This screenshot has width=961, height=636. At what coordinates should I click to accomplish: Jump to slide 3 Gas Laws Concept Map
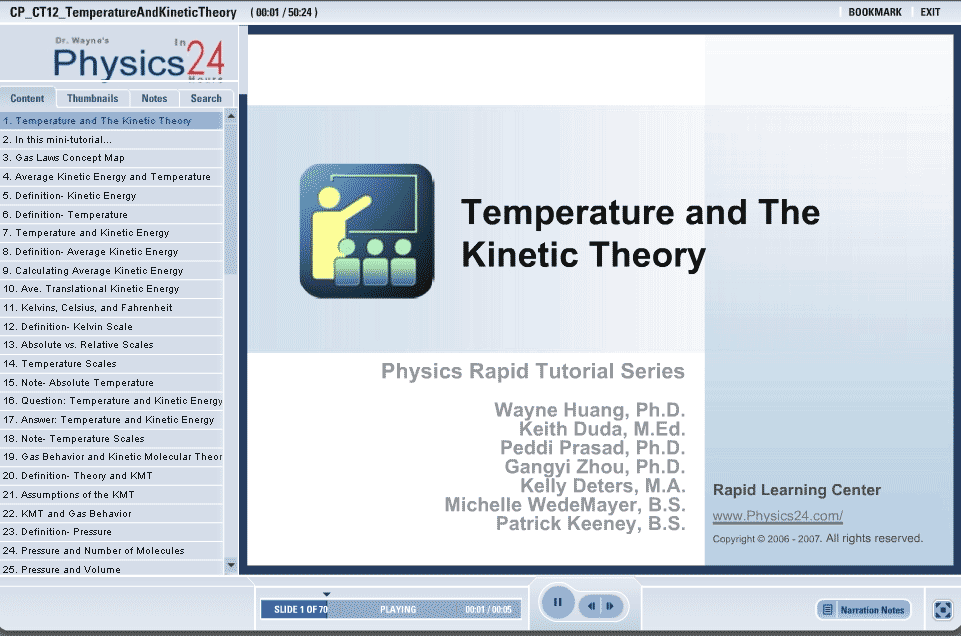(x=70, y=158)
